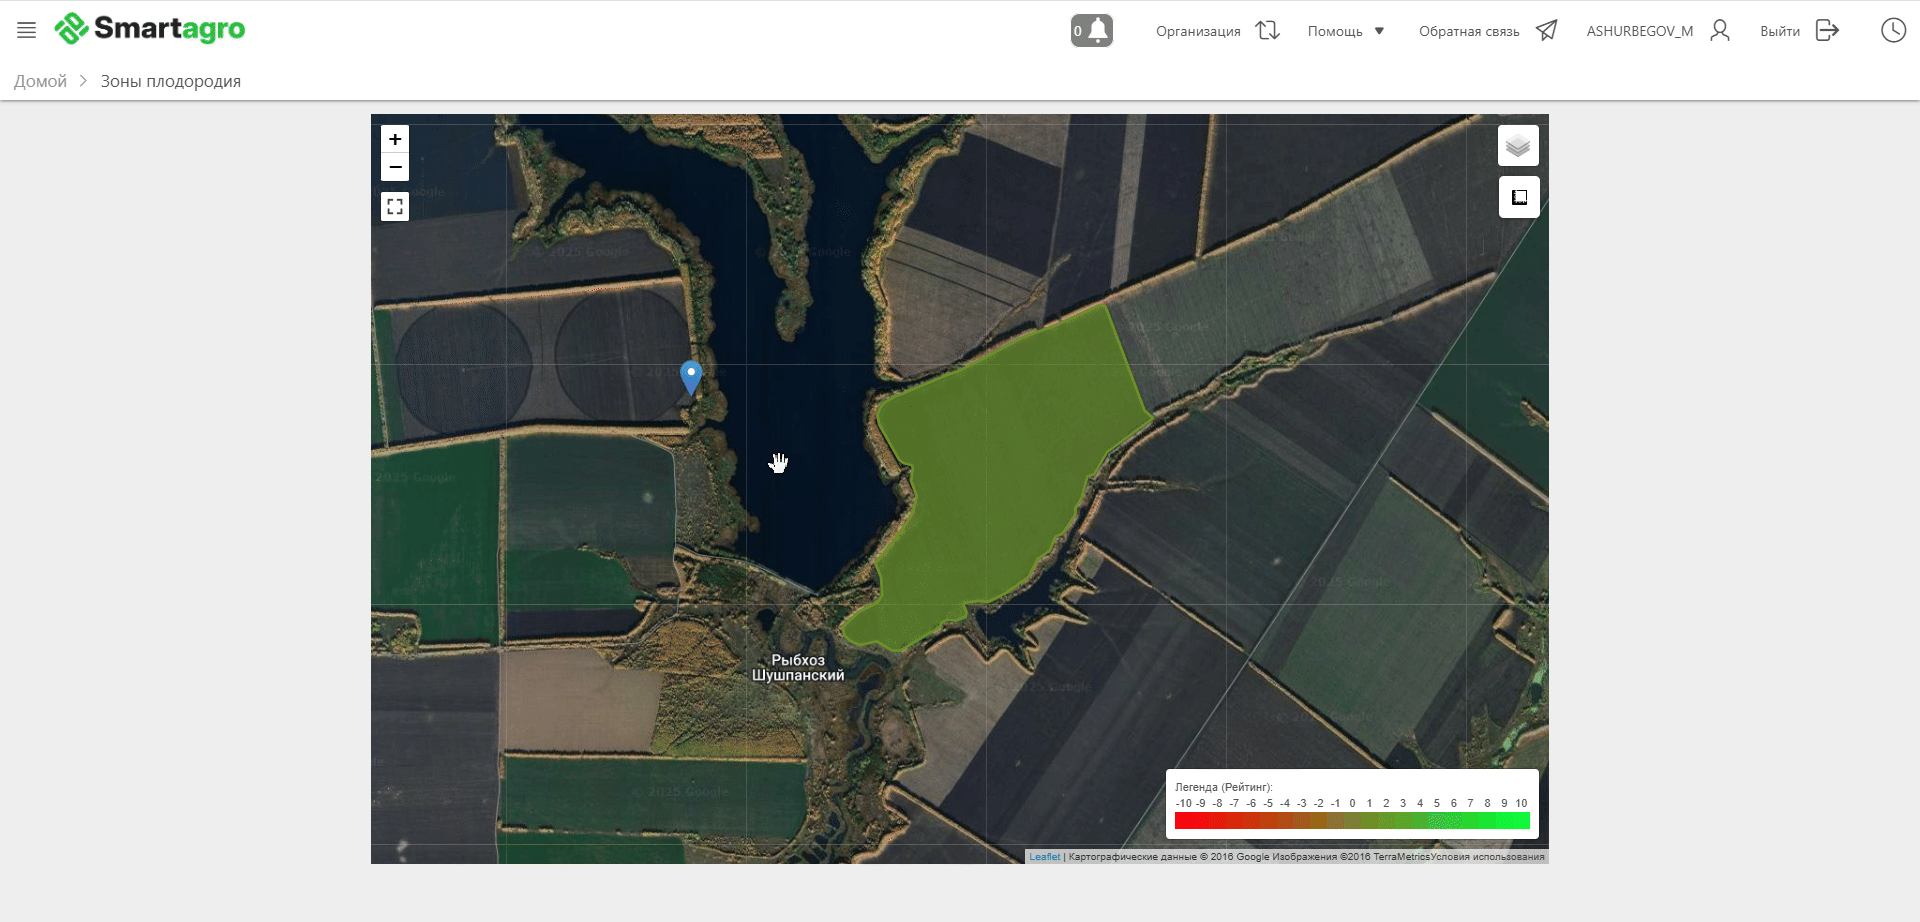Click Обратная связь in header
Viewport: 1920px width, 922px height.
point(1469,31)
